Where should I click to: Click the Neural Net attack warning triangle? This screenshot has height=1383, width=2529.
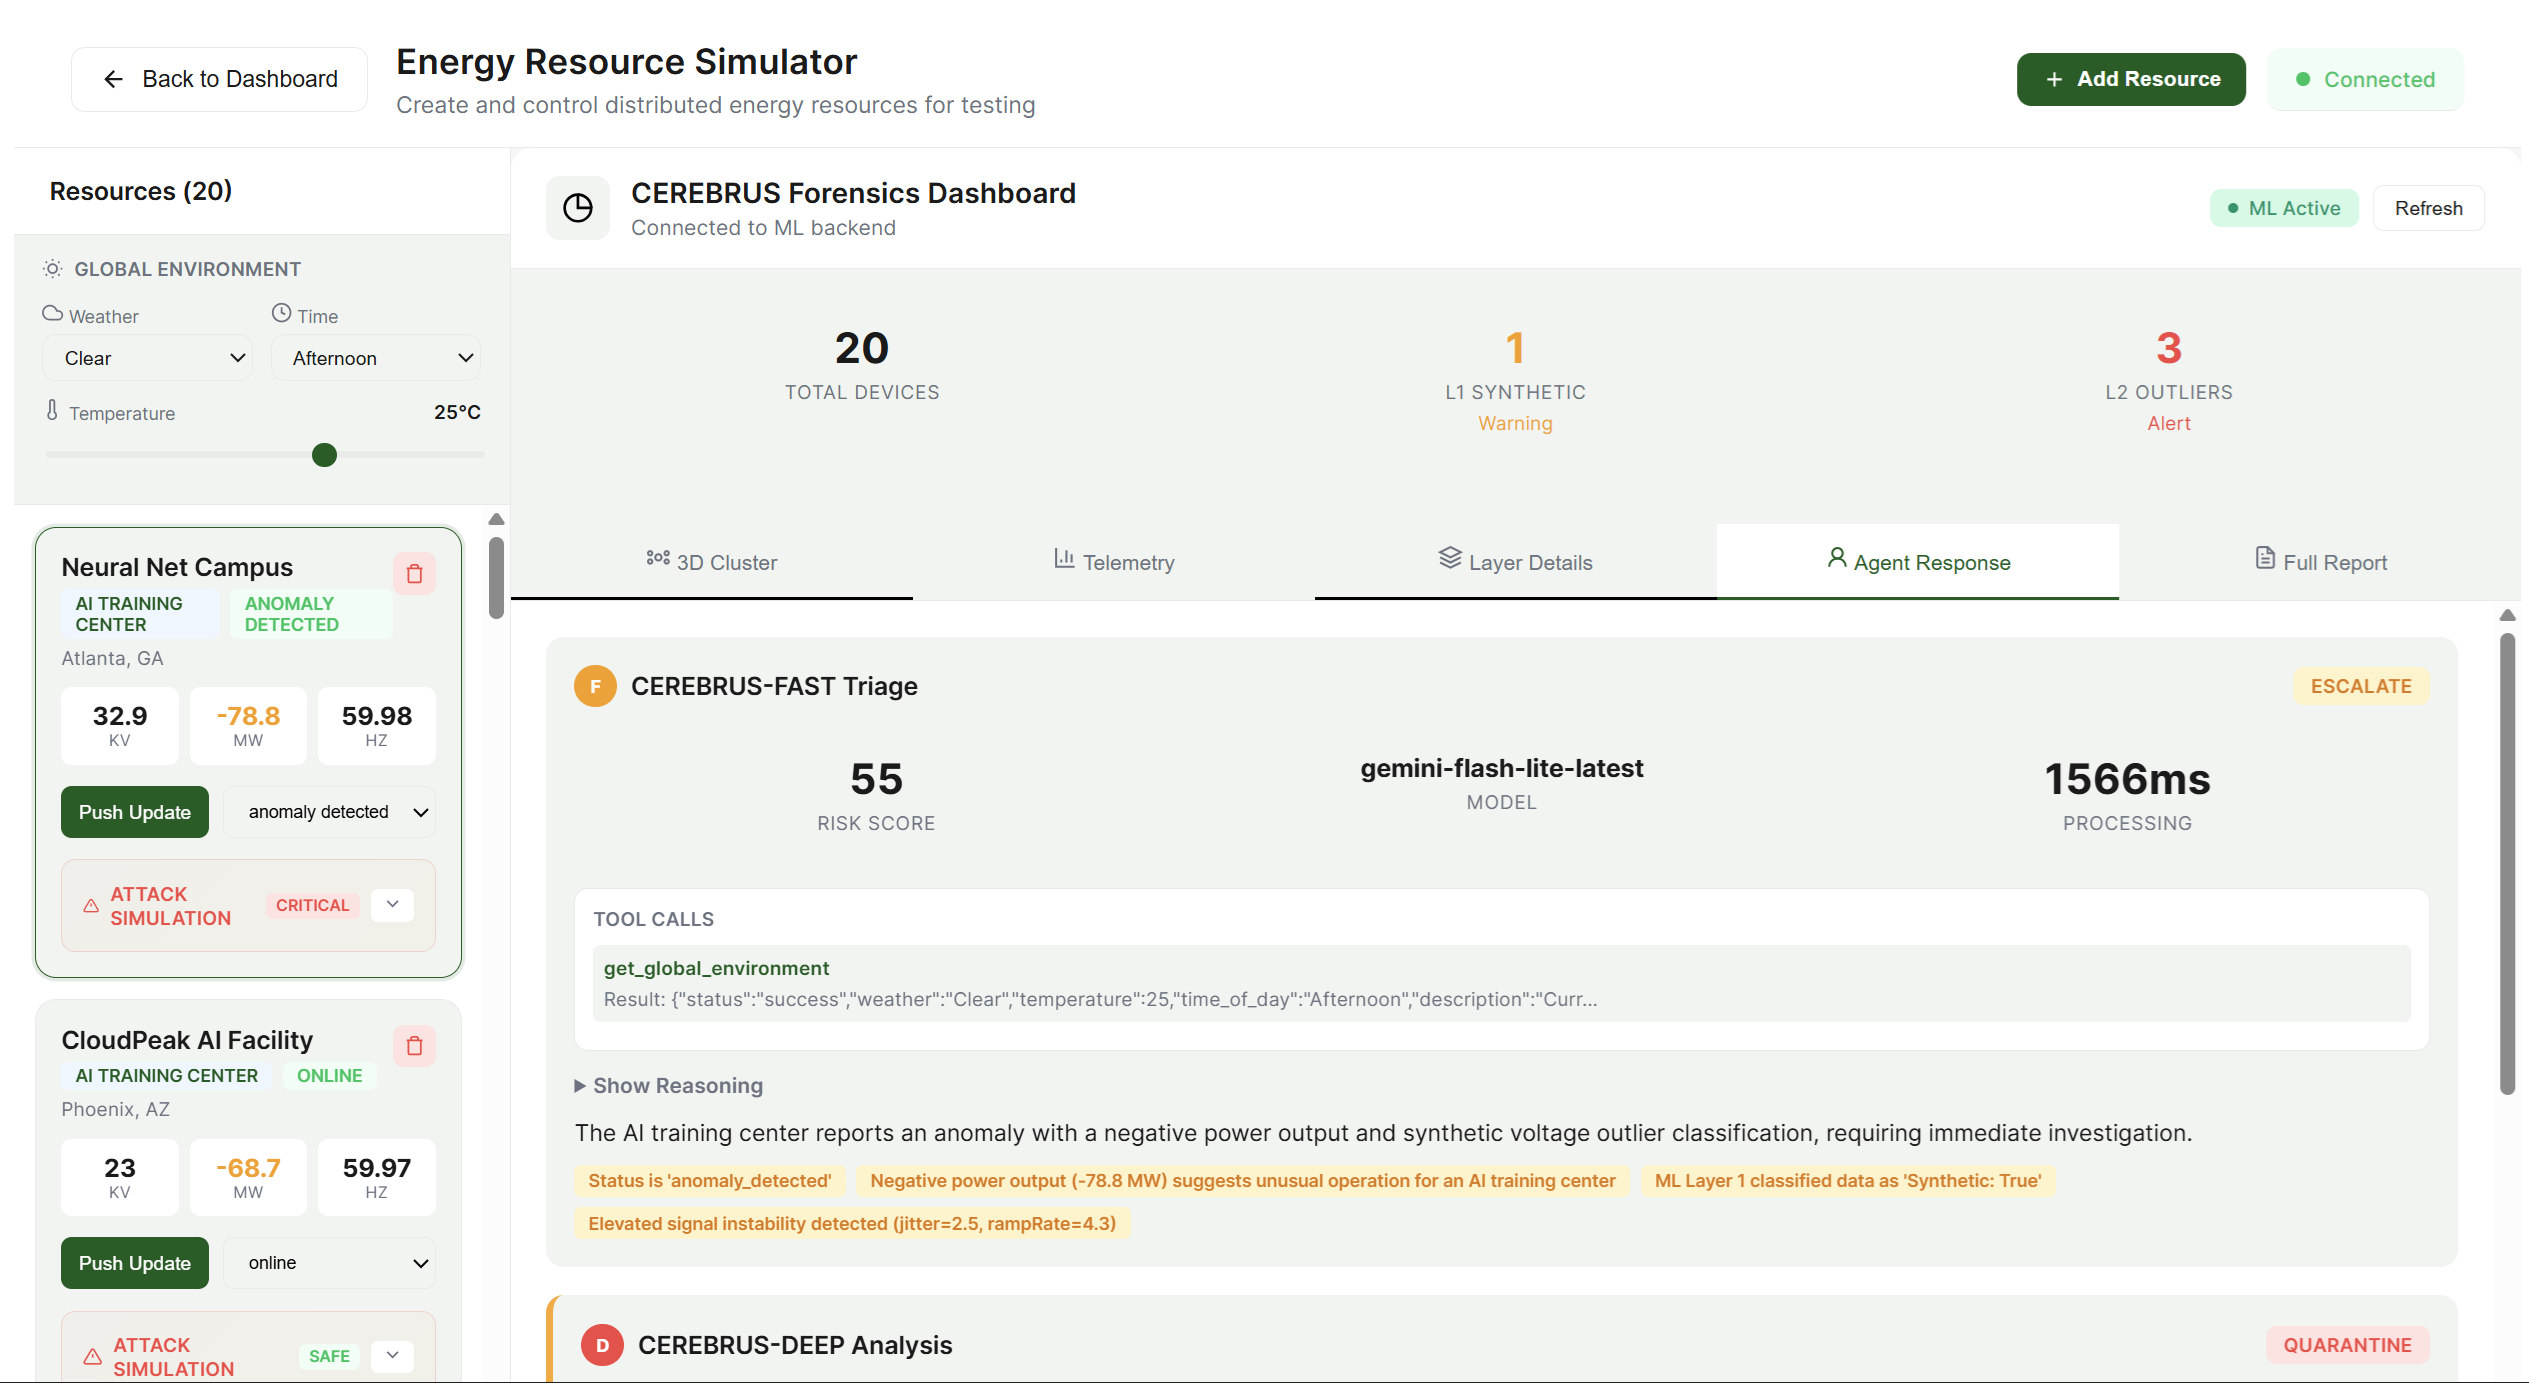(91, 906)
